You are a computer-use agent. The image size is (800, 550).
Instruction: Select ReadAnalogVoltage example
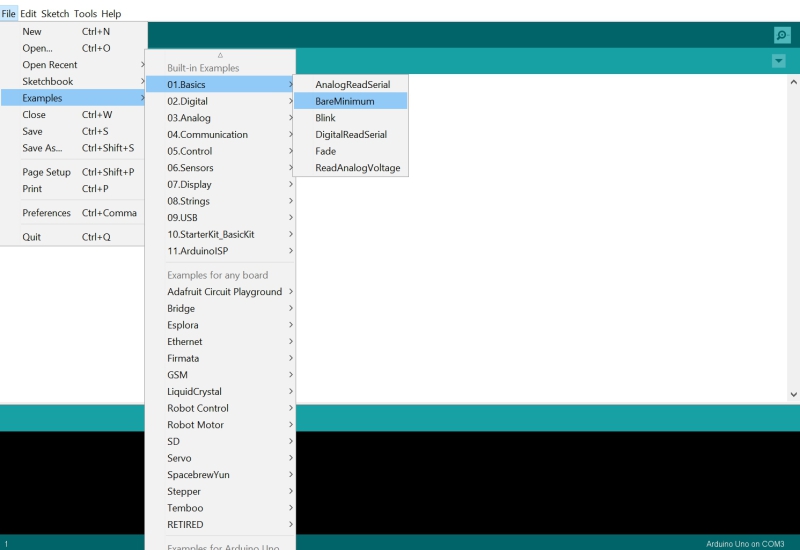pos(357,168)
